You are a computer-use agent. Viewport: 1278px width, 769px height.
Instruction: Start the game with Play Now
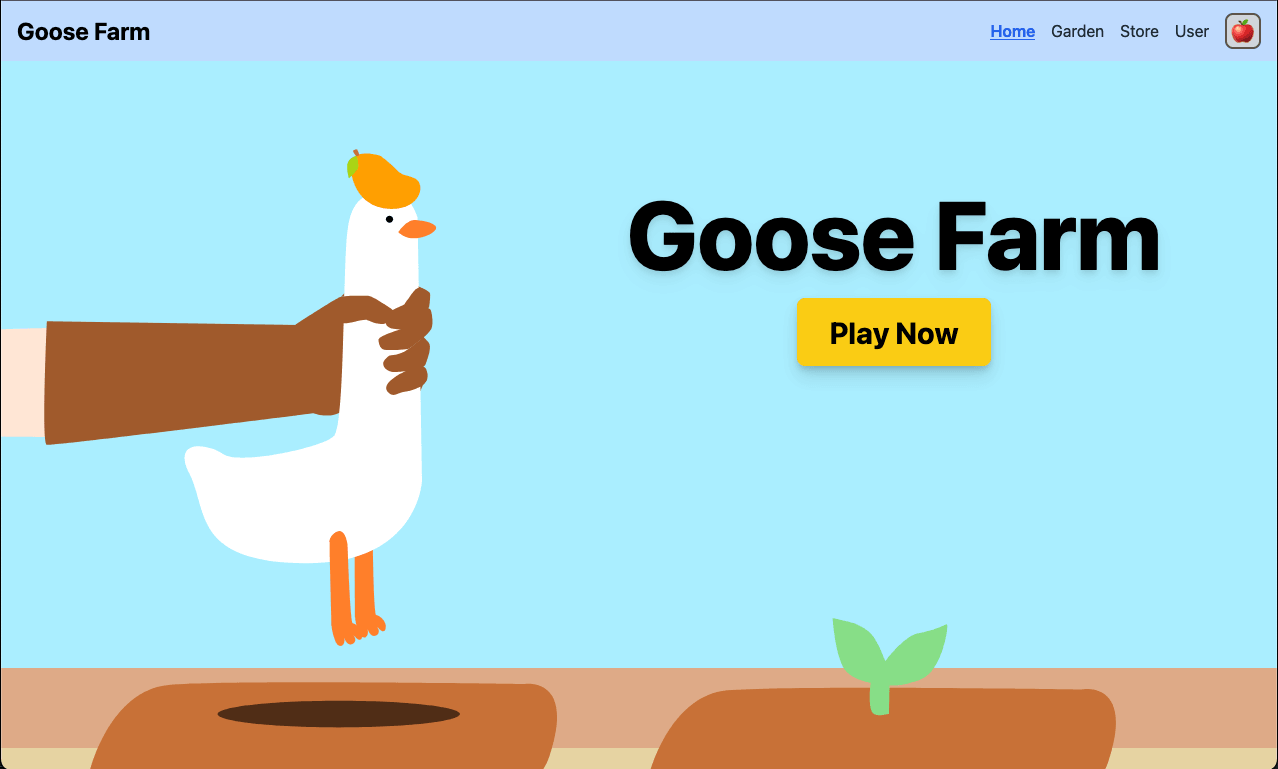pos(894,332)
